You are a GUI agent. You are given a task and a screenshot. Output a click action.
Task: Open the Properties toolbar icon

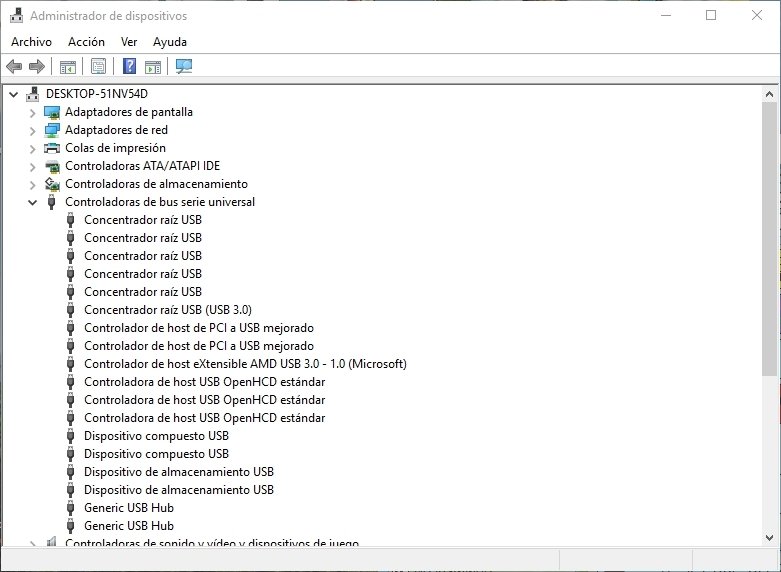pyautogui.click(x=99, y=66)
